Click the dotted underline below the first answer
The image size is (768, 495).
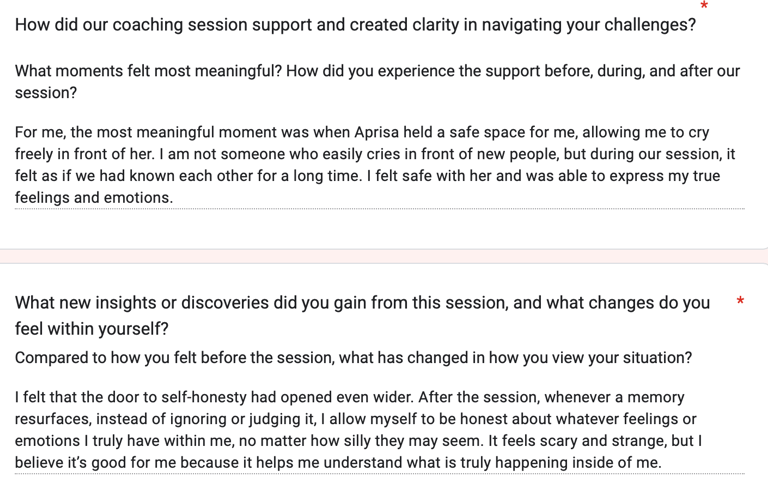(380, 209)
